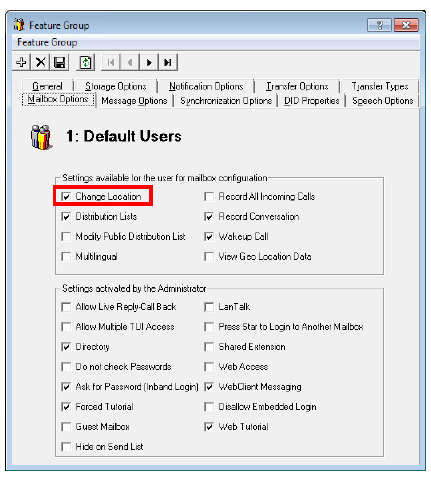This screenshot has height=485, width=431.
Task: Enable Record All Incoming Calls
Action: click(209, 197)
